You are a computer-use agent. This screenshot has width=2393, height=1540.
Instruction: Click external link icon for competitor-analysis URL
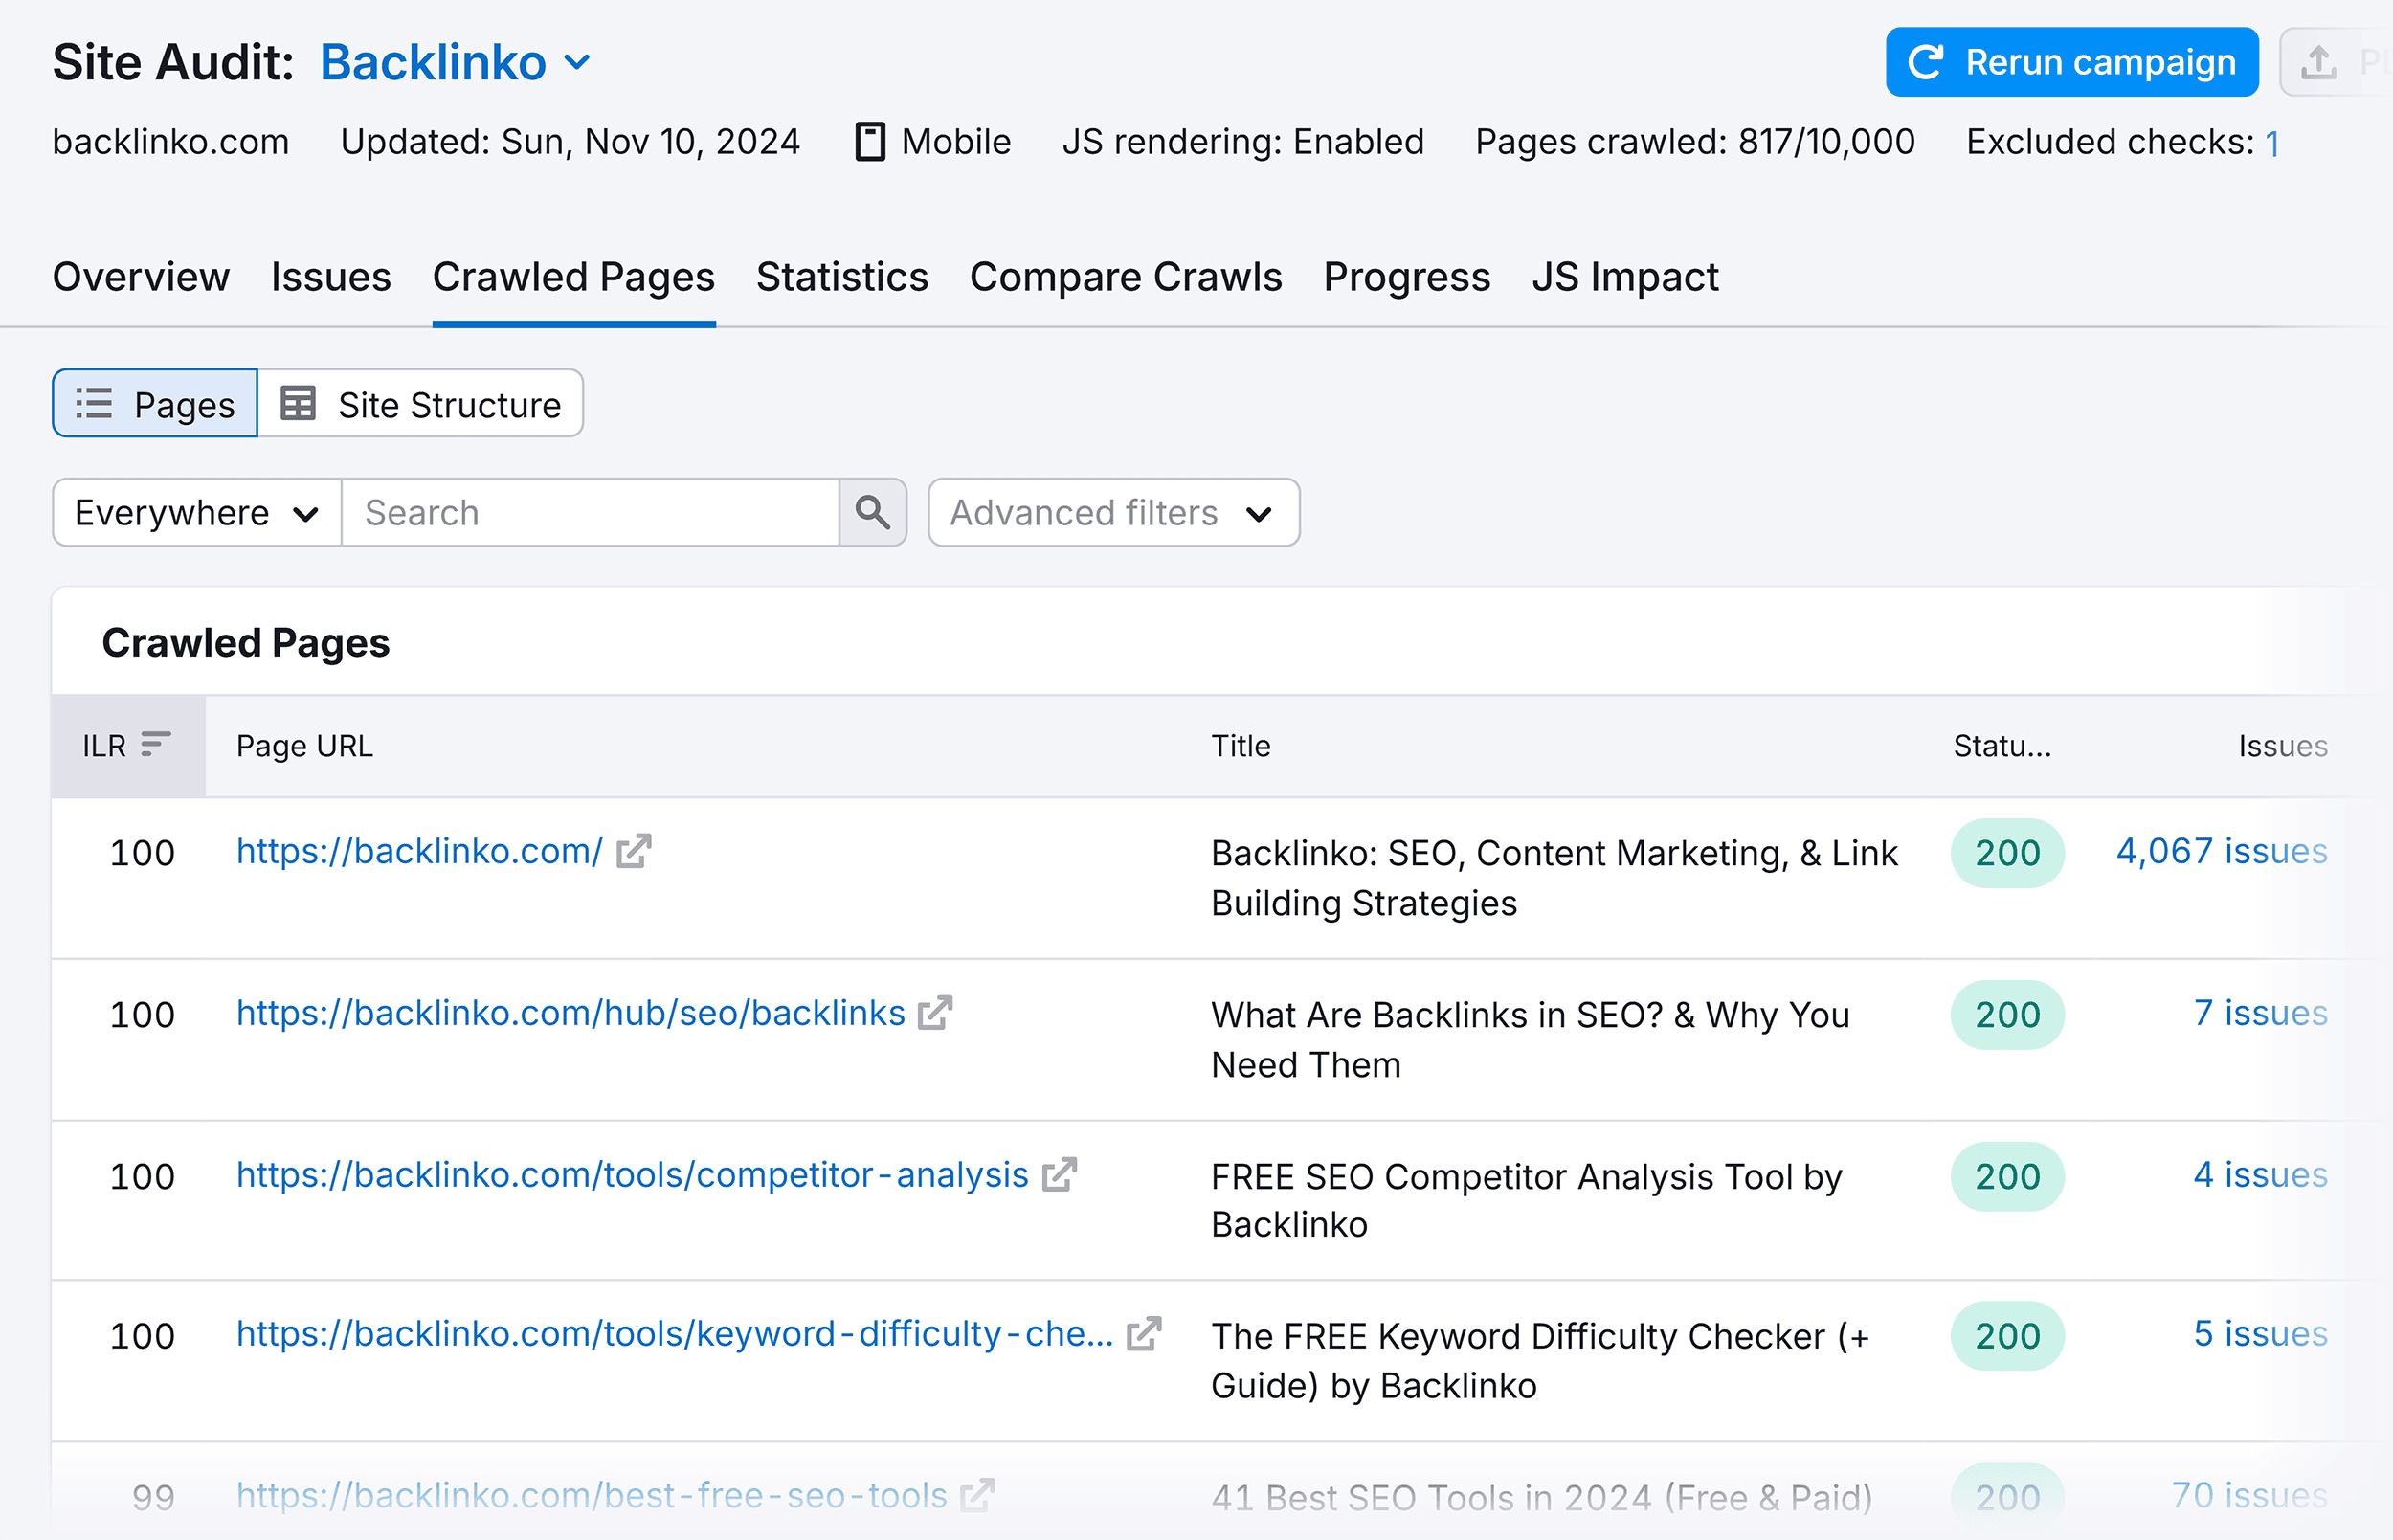1060,1175
